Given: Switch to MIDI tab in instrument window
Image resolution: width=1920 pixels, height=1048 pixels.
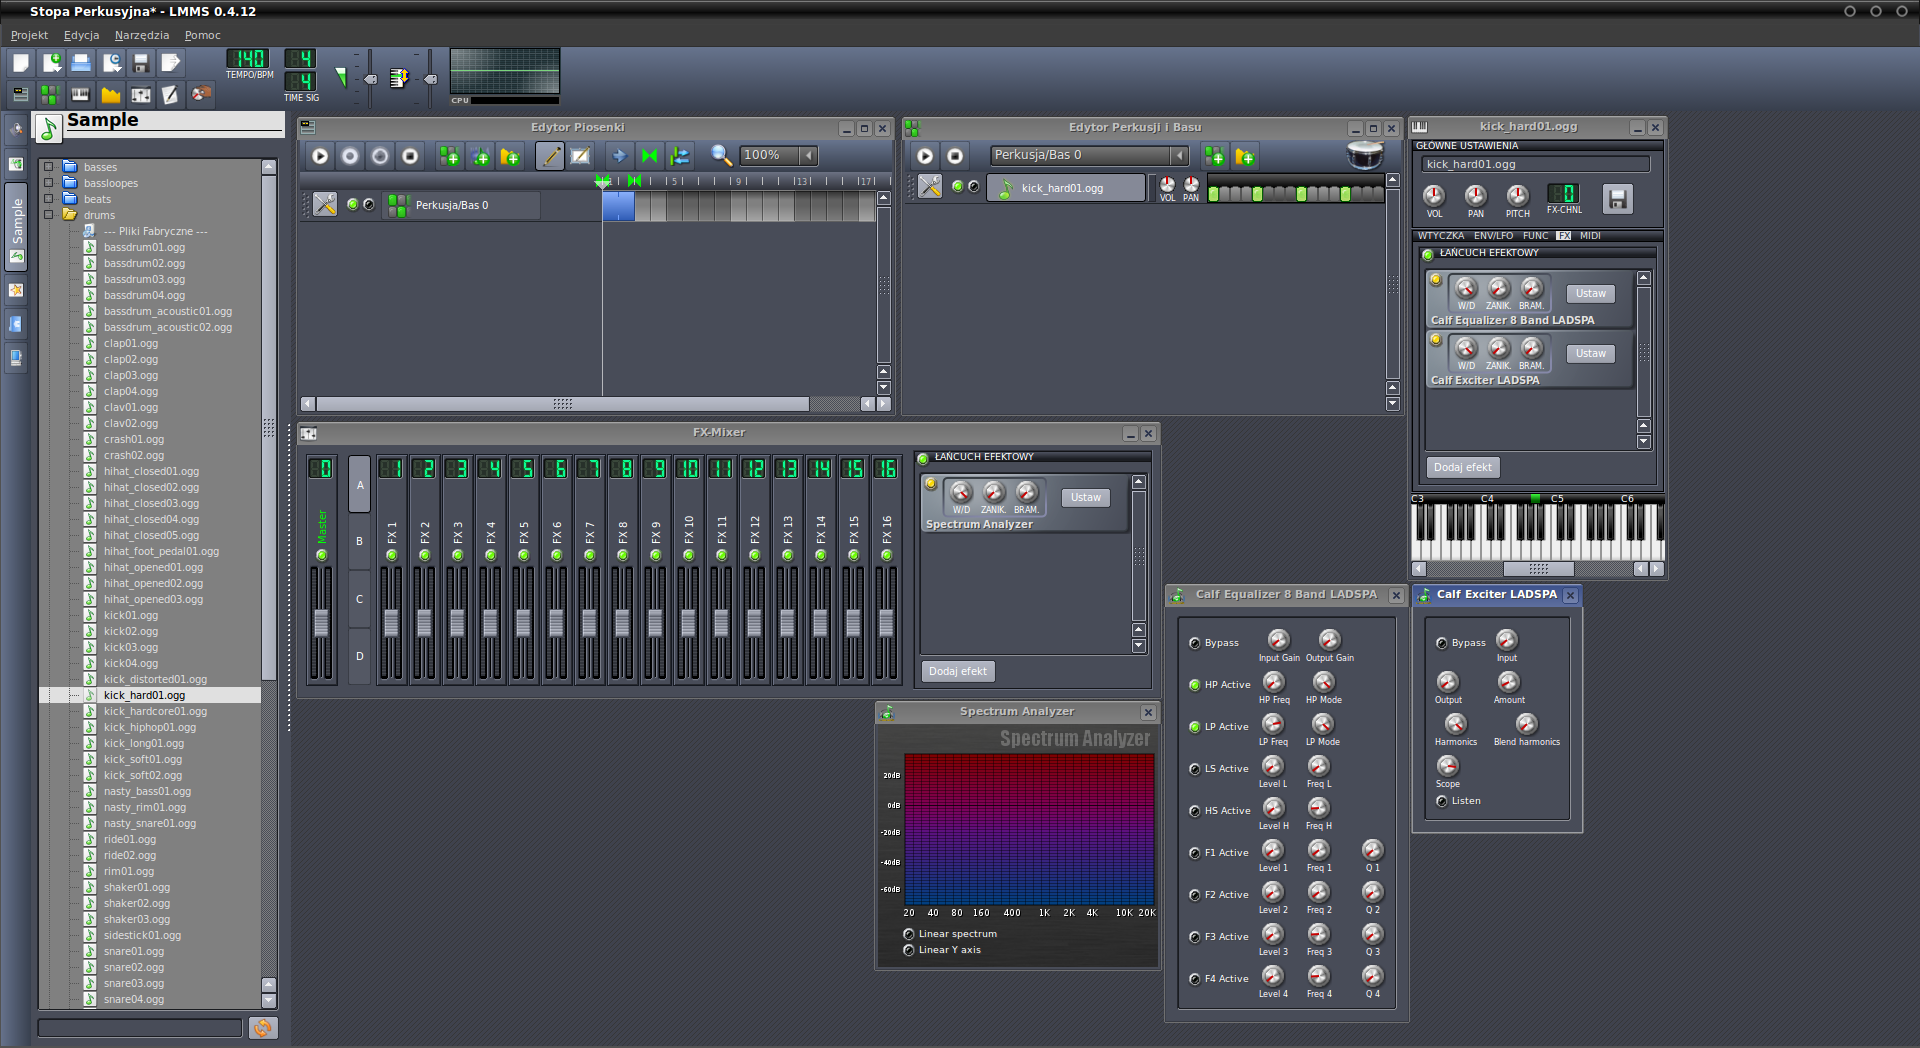Looking at the screenshot, I should (x=1590, y=236).
